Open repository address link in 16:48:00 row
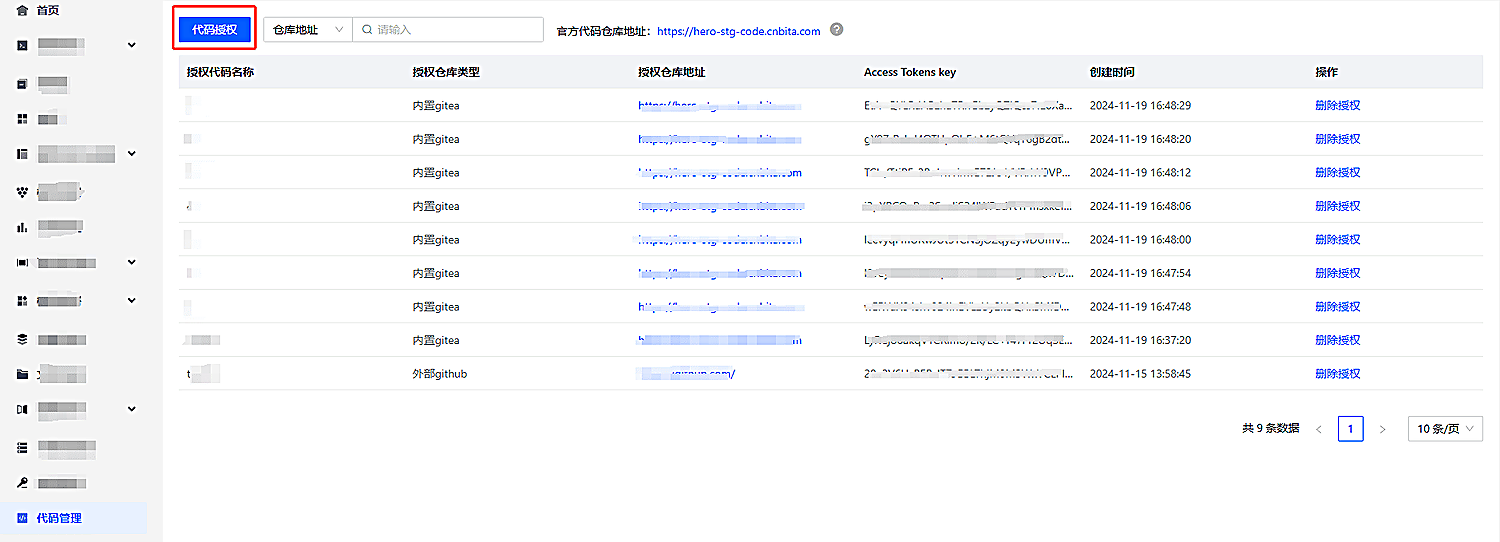This screenshot has height=542, width=1500. 720,240
